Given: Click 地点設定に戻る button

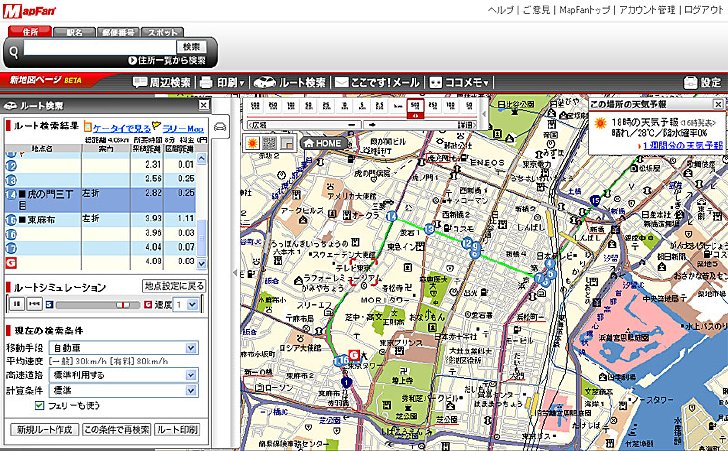Looking at the screenshot, I should pyautogui.click(x=174, y=286).
